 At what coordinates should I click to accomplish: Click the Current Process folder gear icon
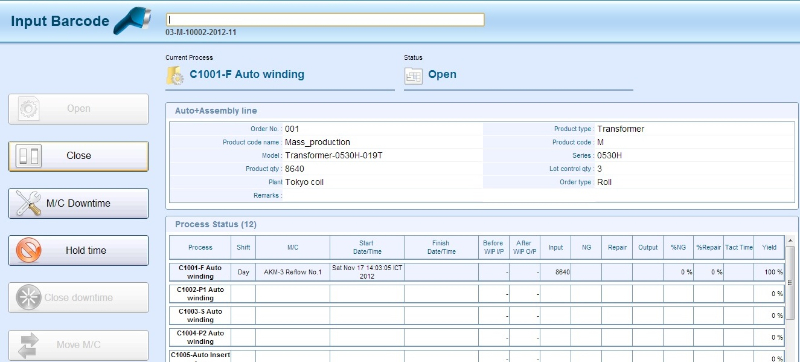[174, 75]
